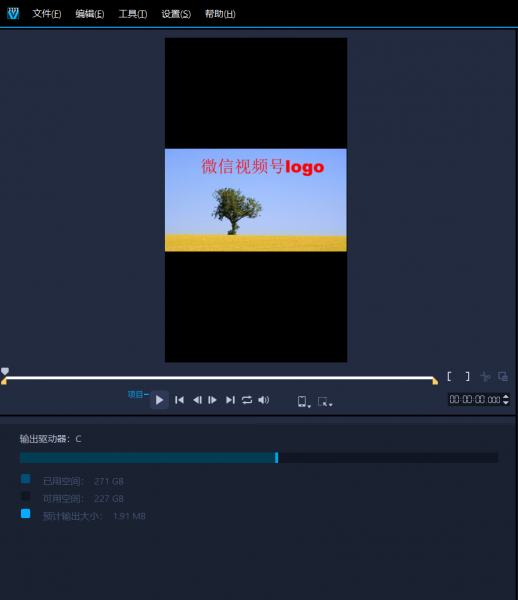
Task: Click the enlarge preview window icon
Action: coord(503,377)
